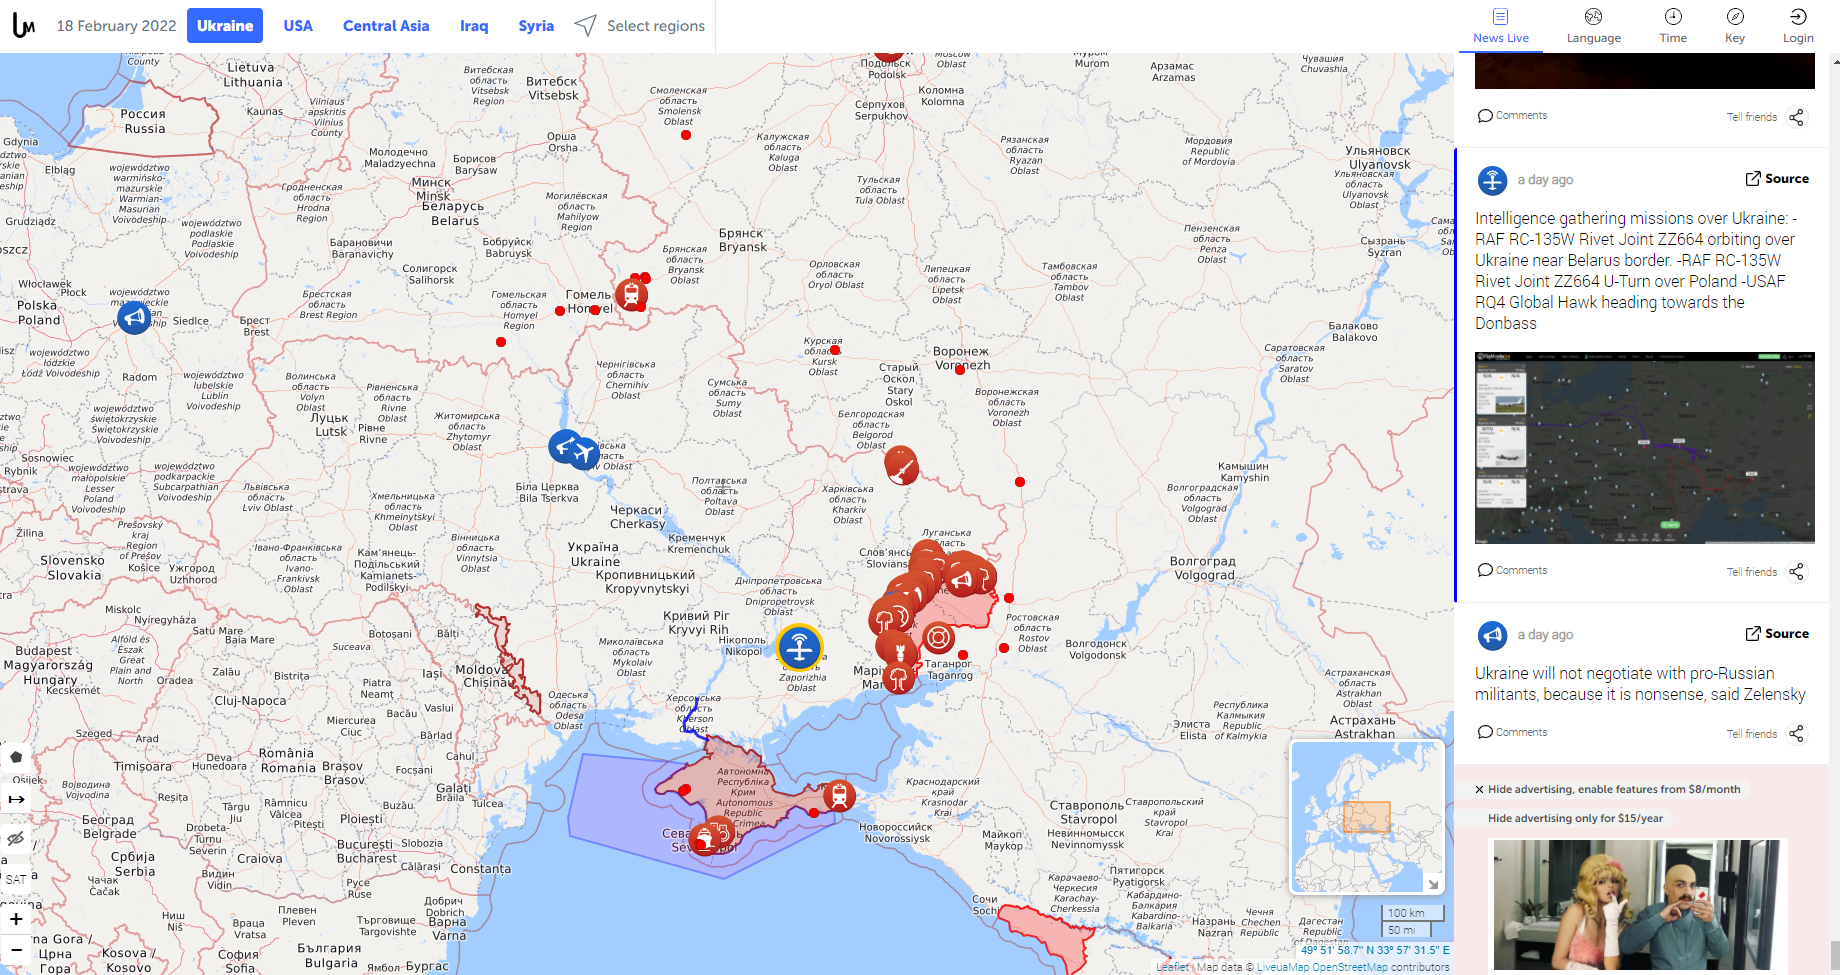Click the arrow expand-map tool
1840x975 pixels.
point(16,799)
